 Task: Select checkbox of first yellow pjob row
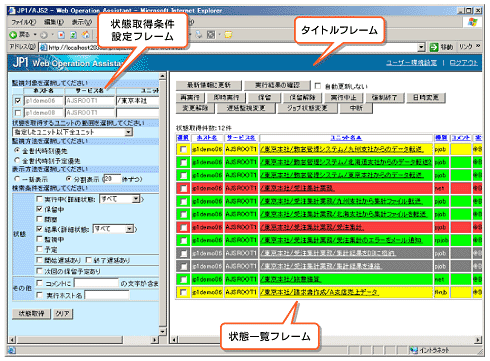tap(183, 149)
